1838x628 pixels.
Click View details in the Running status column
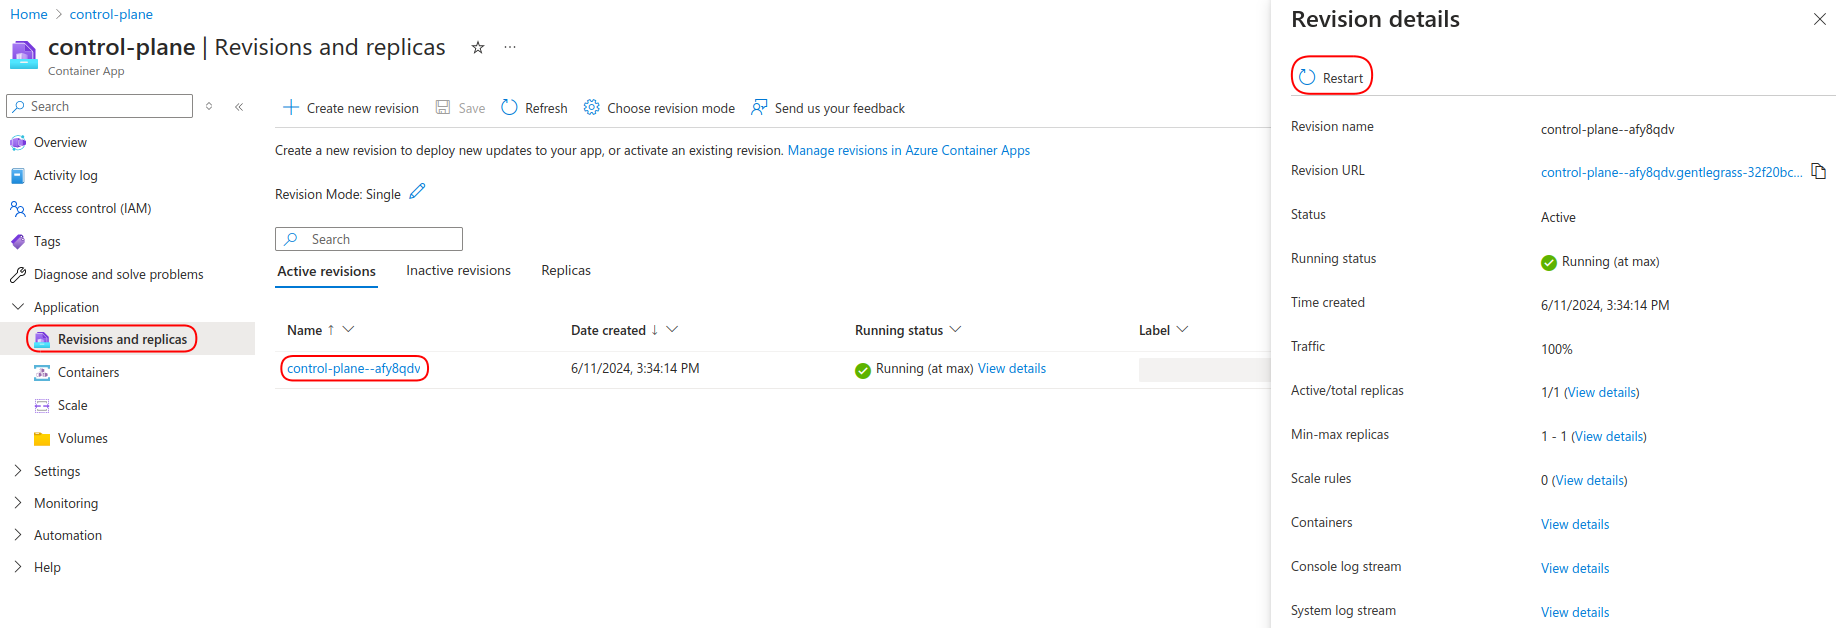(1012, 368)
